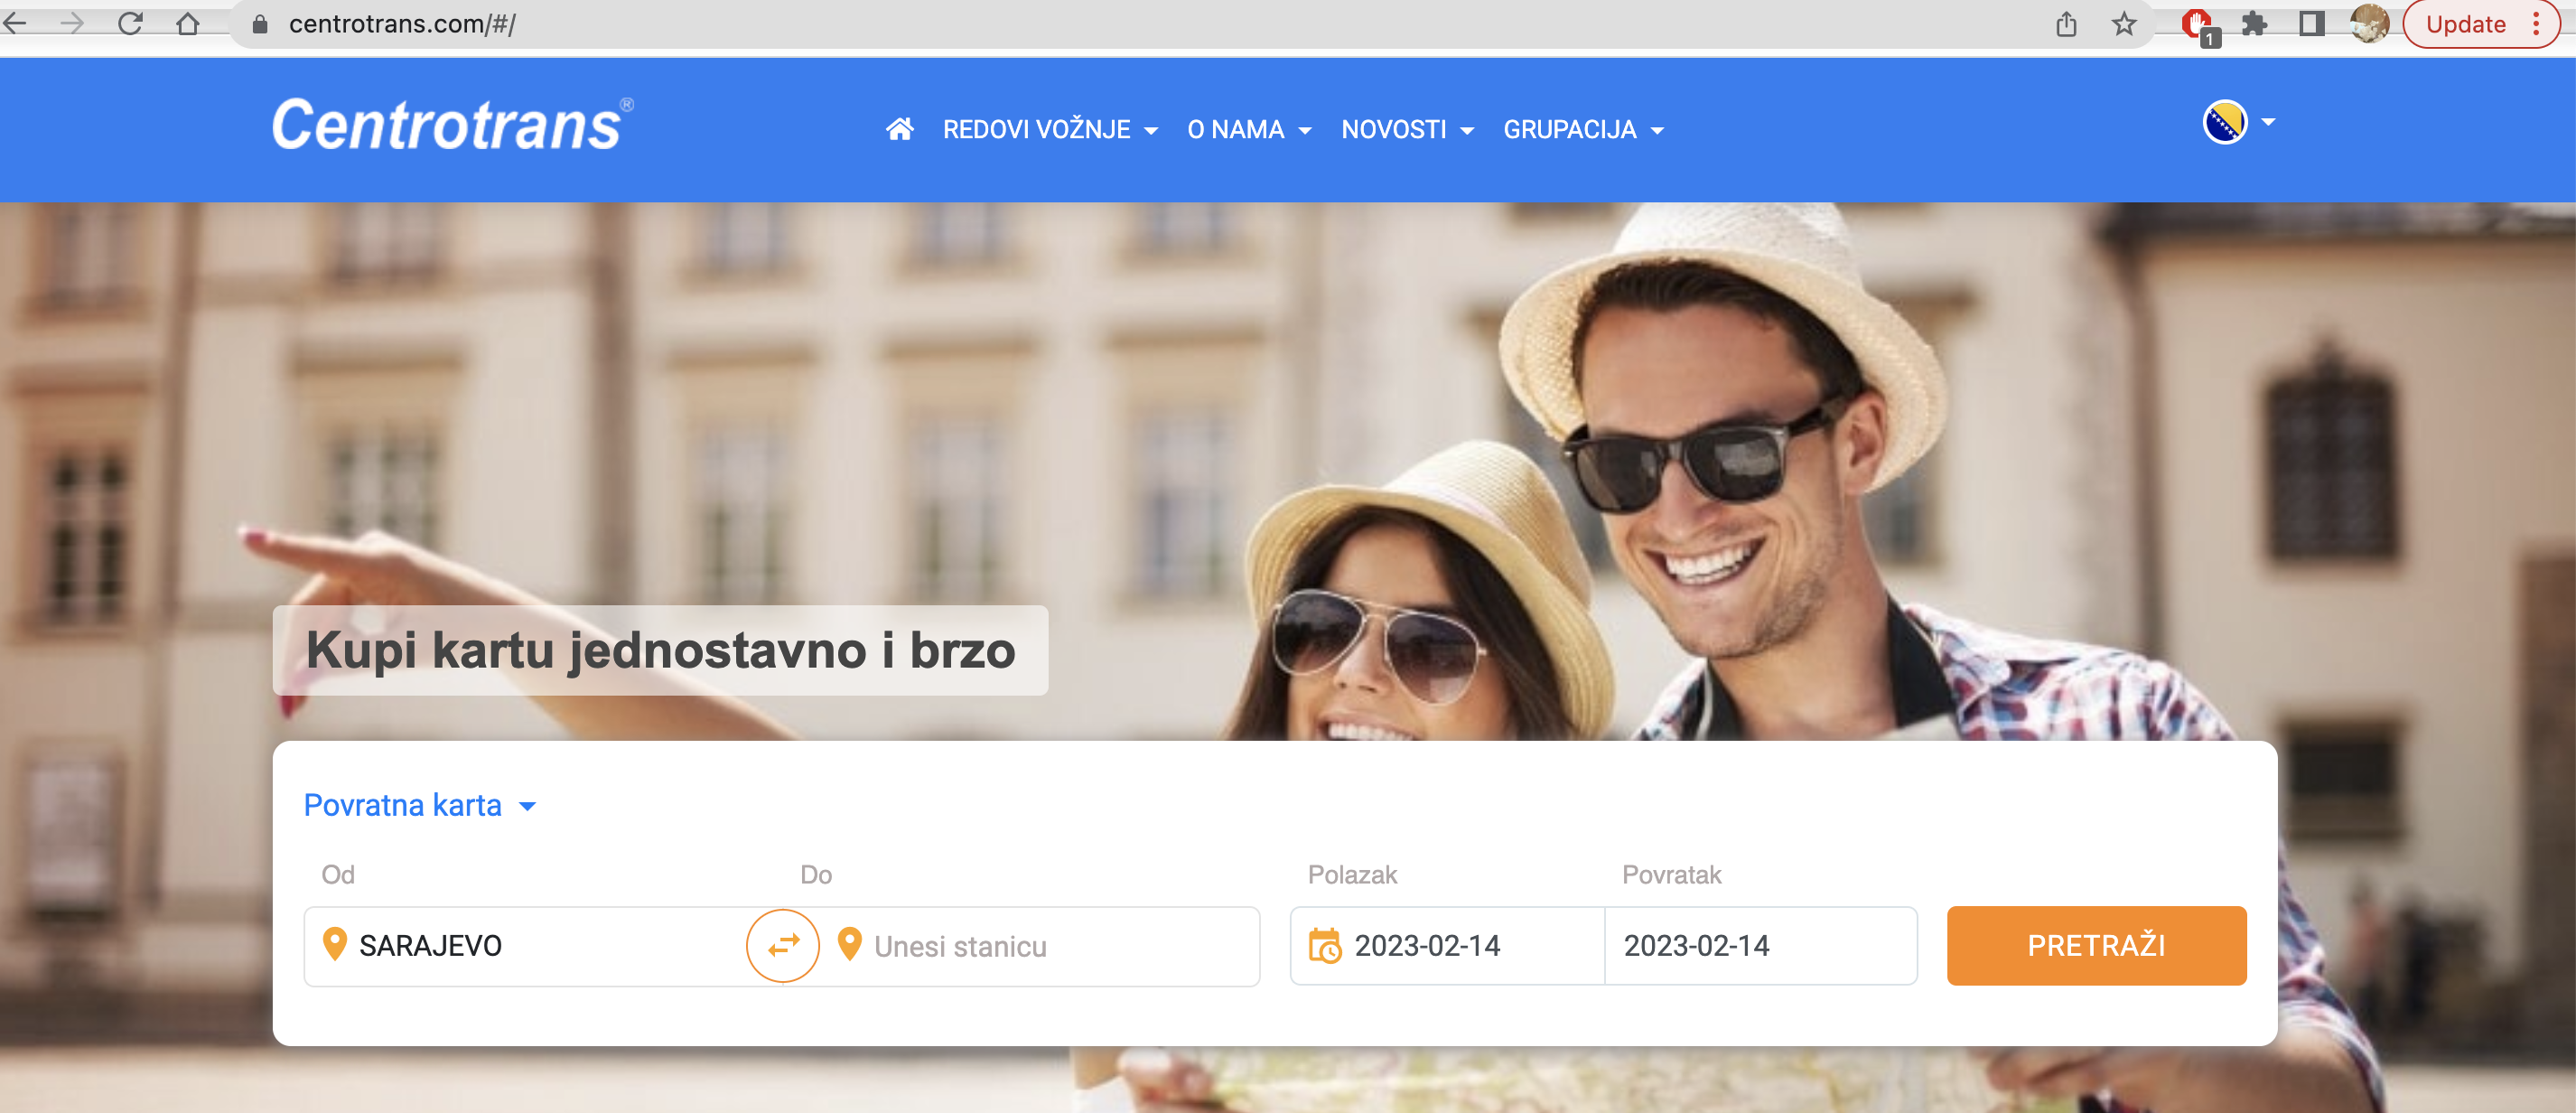Open the Chrome three-dot menu
The width and height of the screenshot is (2576, 1113).
pos(2536,24)
